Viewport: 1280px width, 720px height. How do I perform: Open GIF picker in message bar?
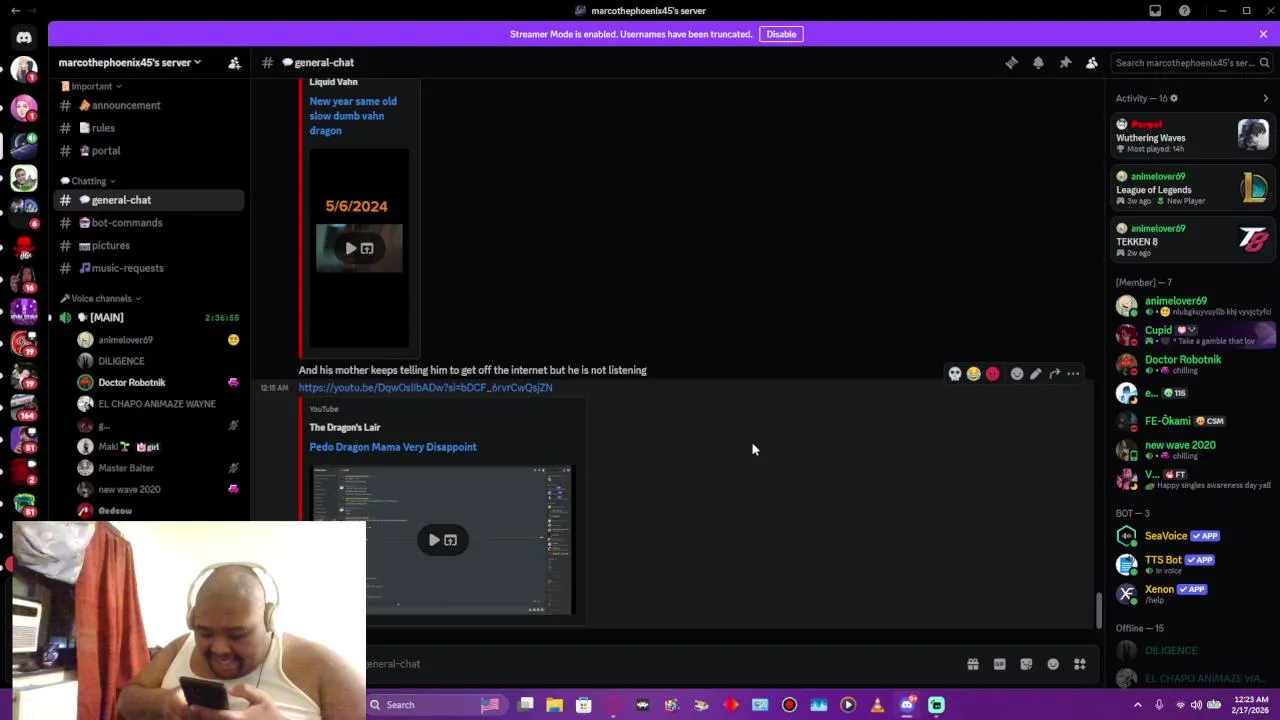(x=999, y=664)
